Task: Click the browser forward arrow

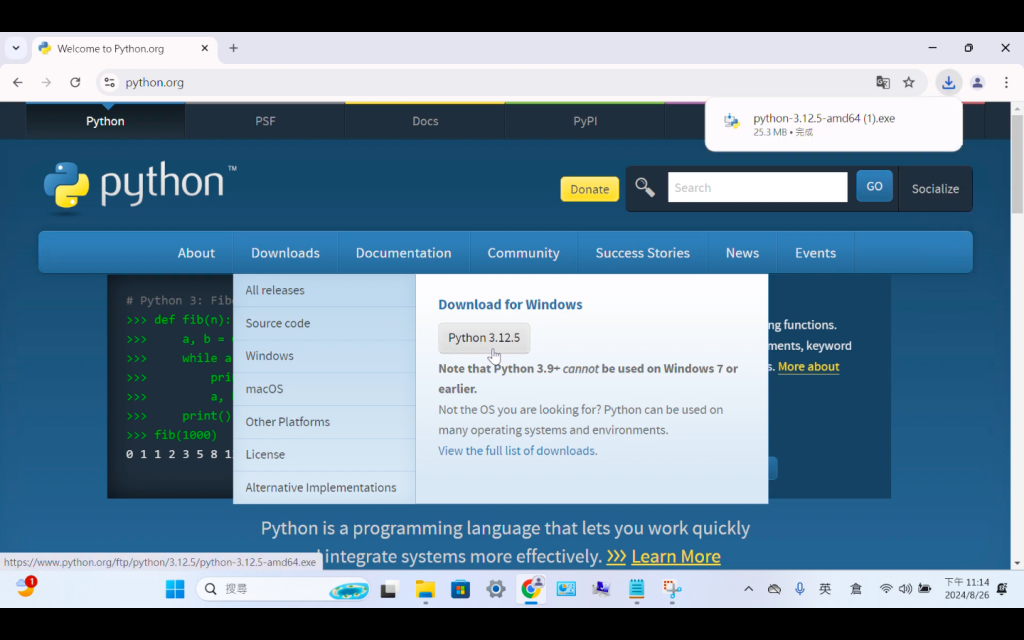Action: (46, 82)
